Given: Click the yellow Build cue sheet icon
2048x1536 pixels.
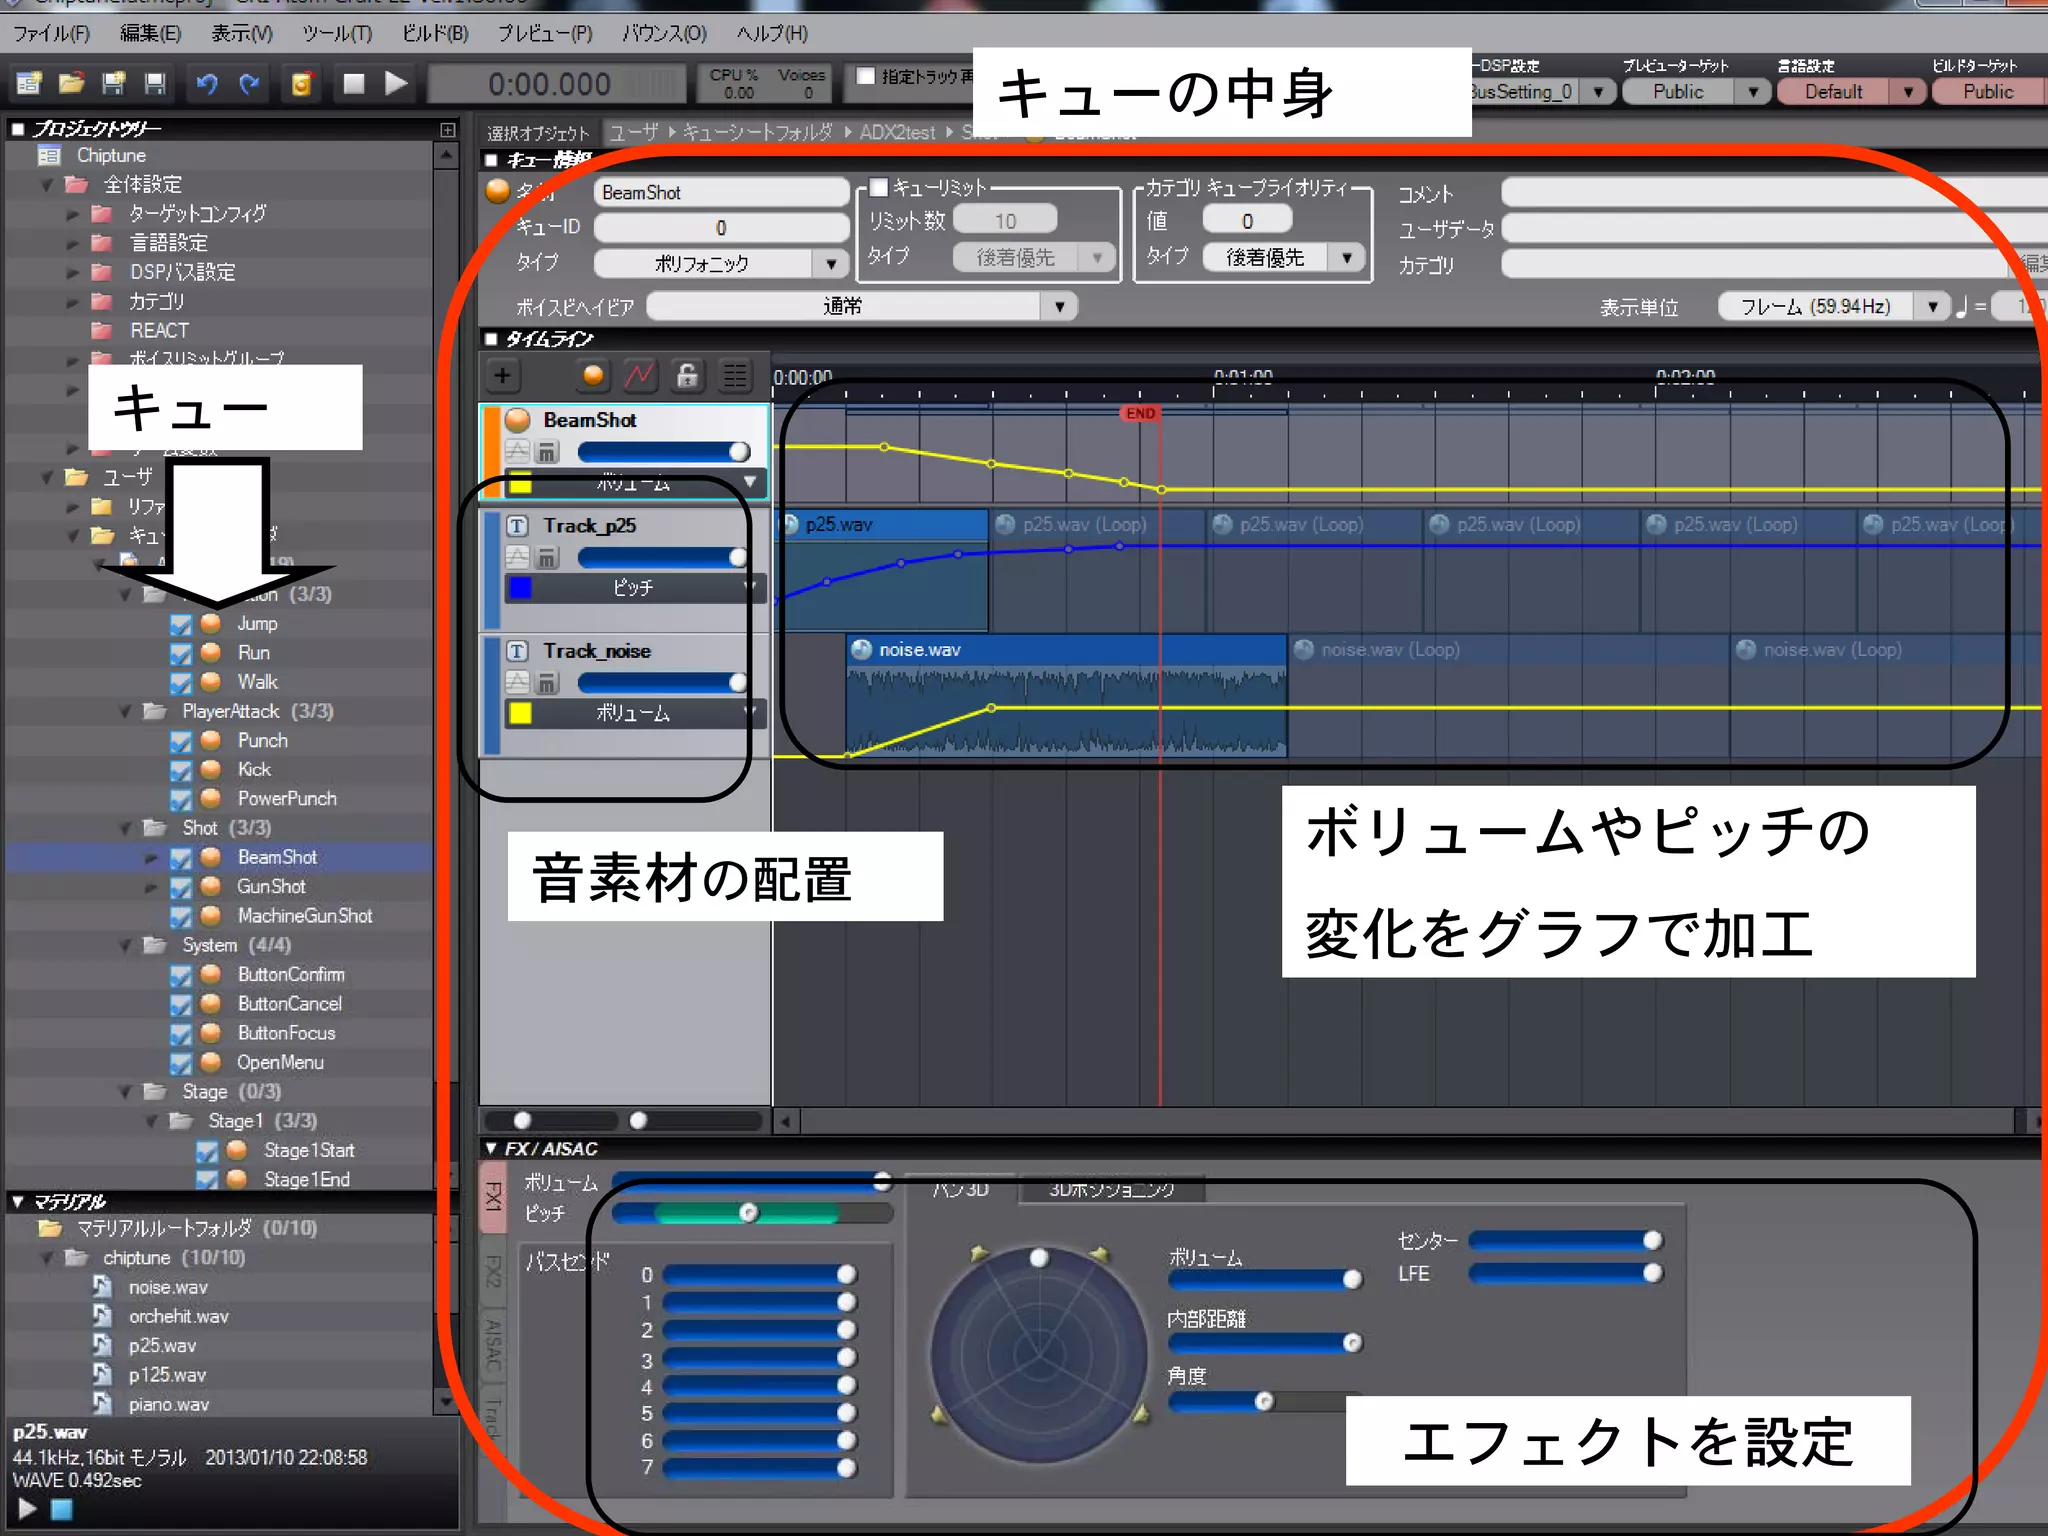Looking at the screenshot, I should click(301, 84).
